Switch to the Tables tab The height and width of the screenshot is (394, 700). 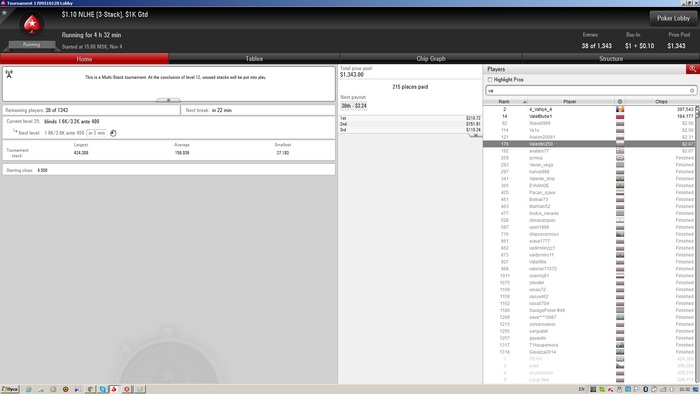pos(254,58)
